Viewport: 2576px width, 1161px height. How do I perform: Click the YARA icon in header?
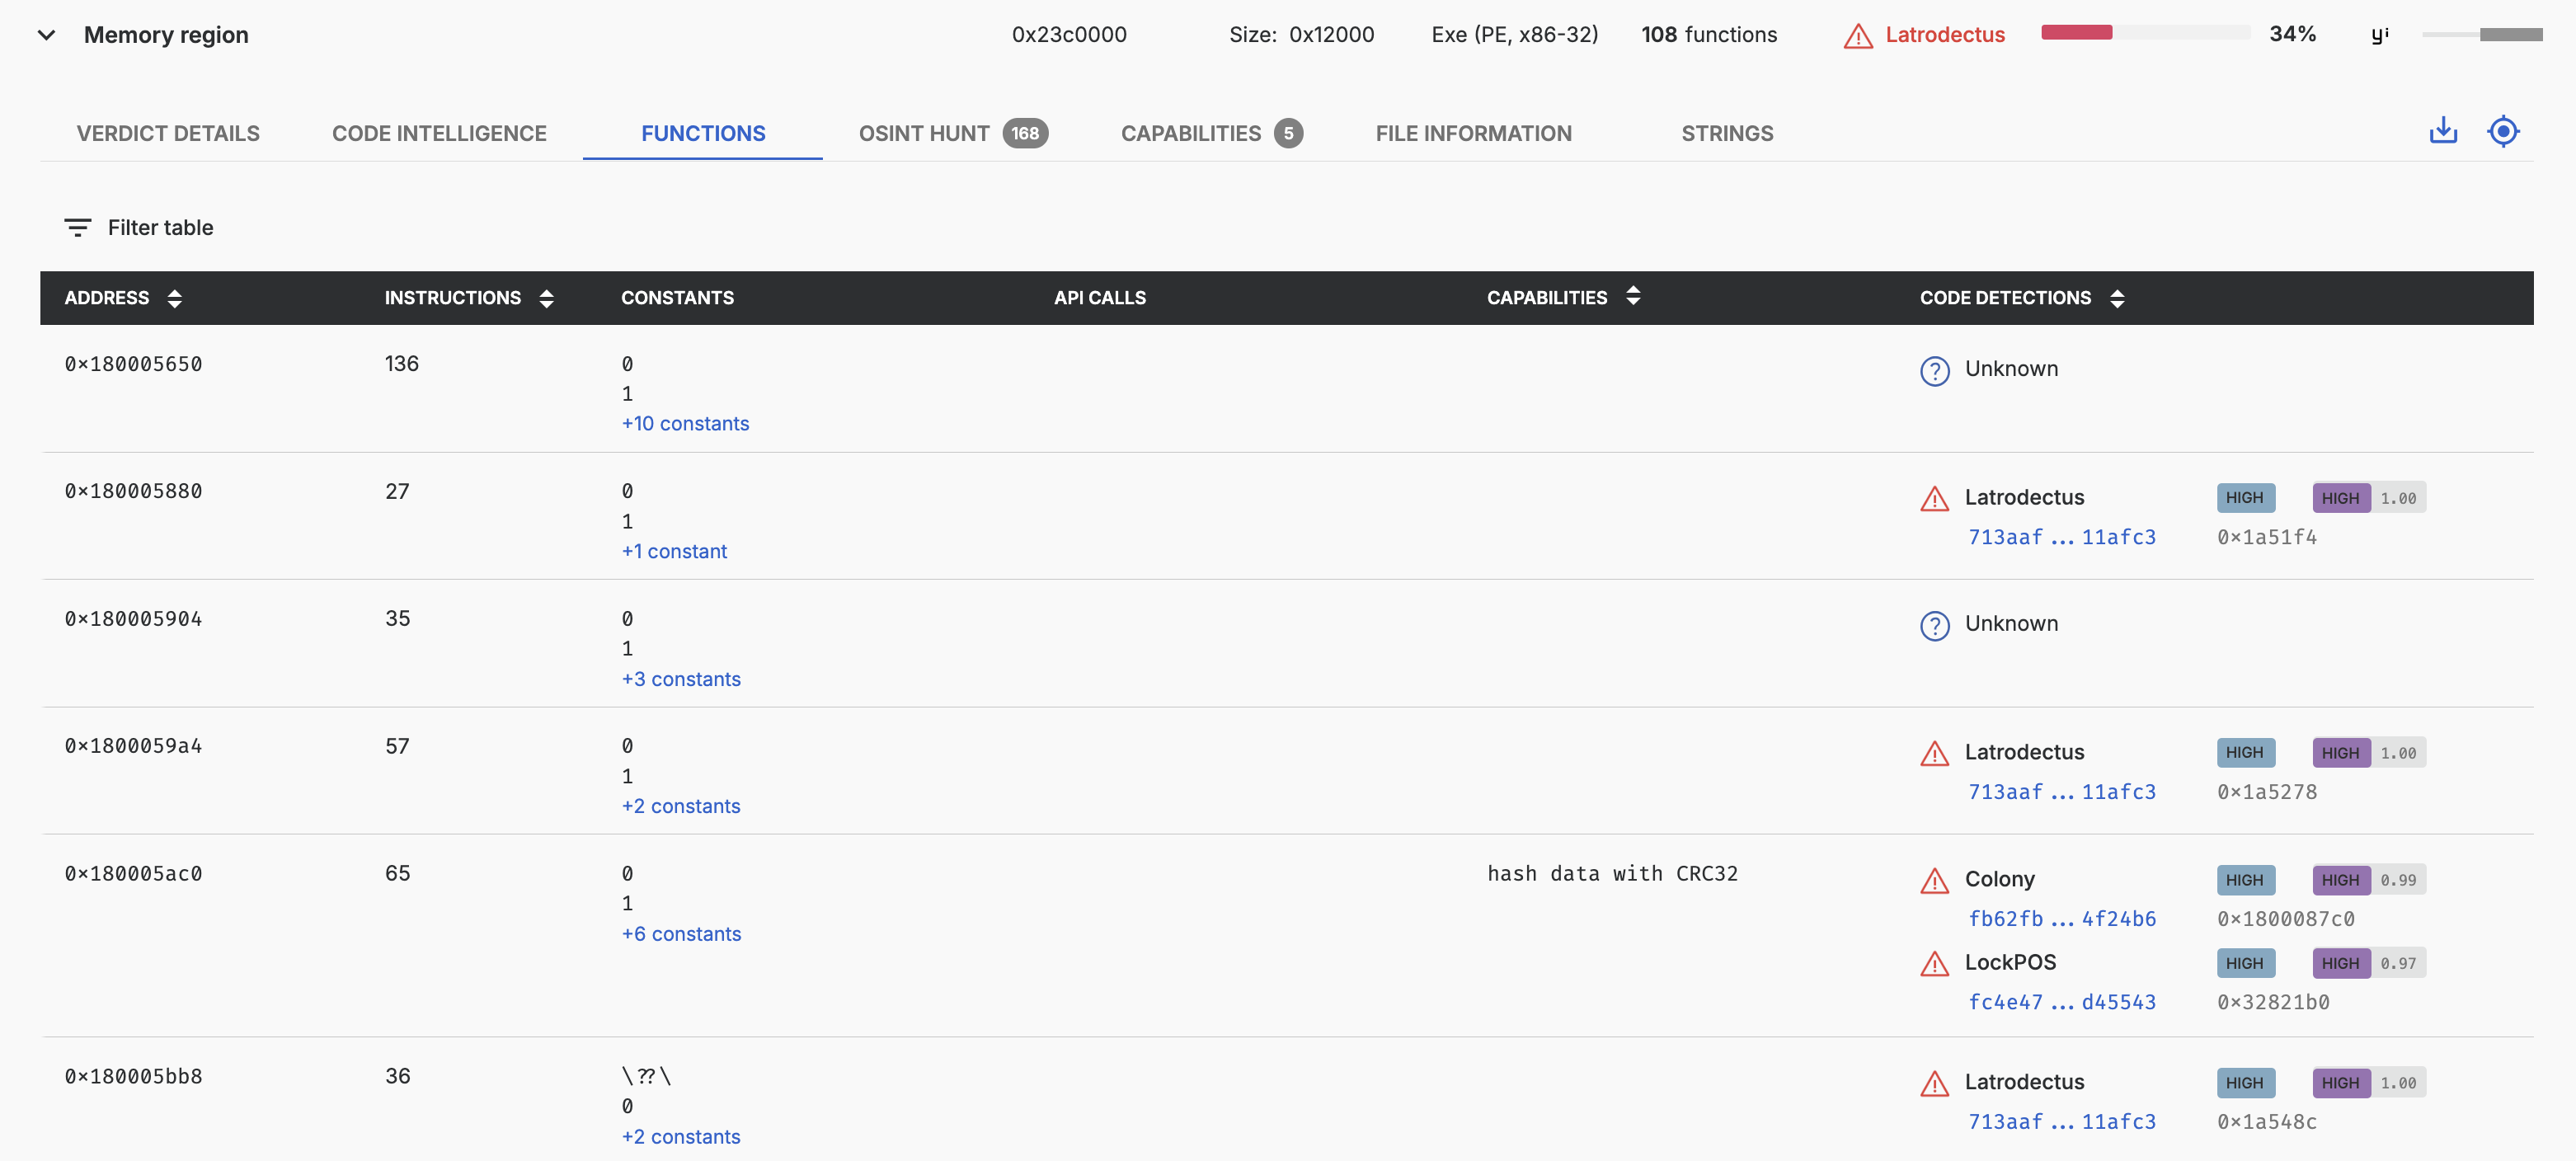pos(2380,35)
